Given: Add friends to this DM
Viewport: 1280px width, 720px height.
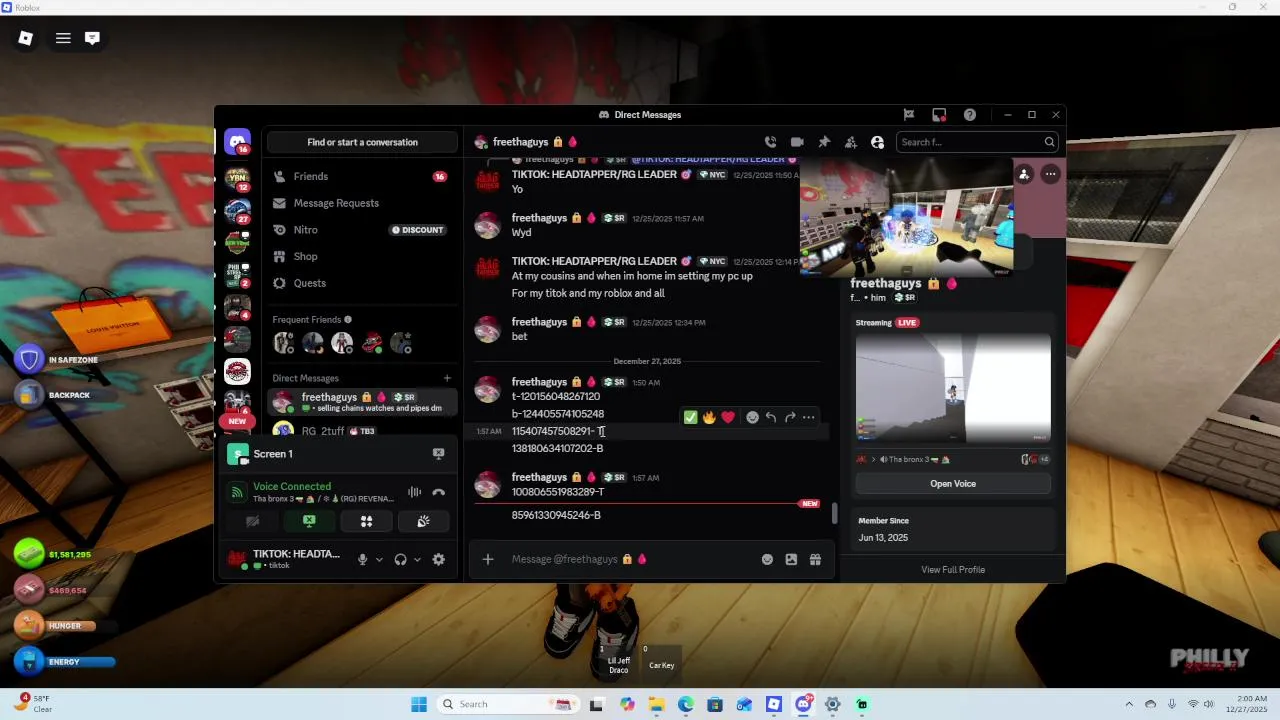Looking at the screenshot, I should point(850,142).
